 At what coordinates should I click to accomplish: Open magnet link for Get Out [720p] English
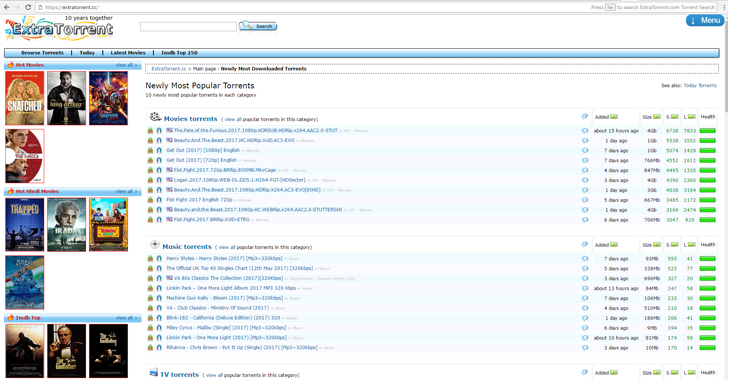(x=159, y=160)
